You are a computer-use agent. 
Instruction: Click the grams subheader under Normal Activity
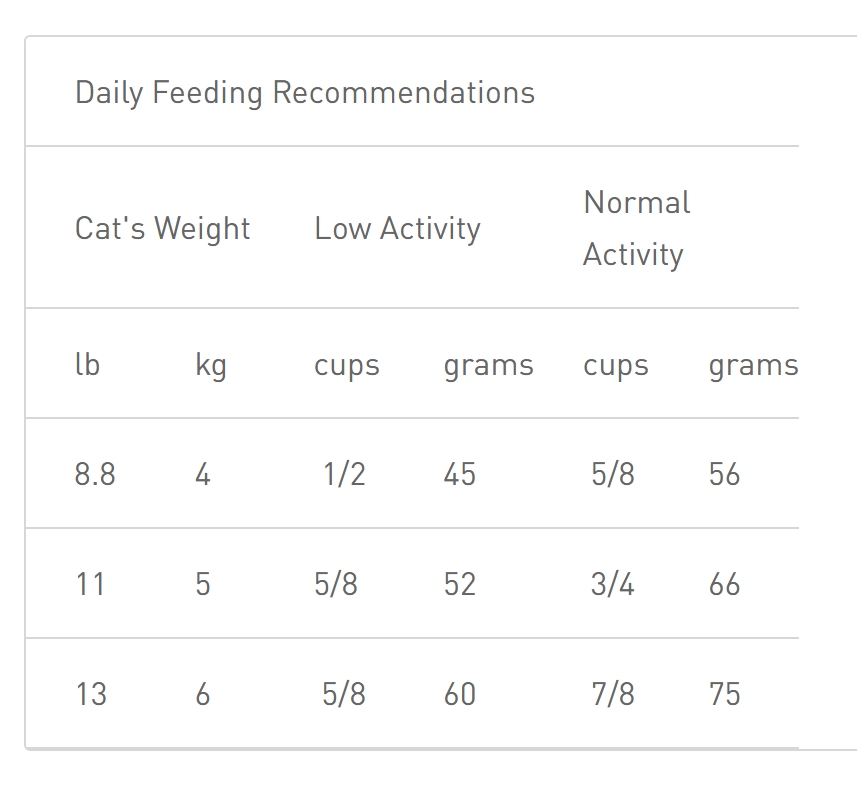[752, 365]
